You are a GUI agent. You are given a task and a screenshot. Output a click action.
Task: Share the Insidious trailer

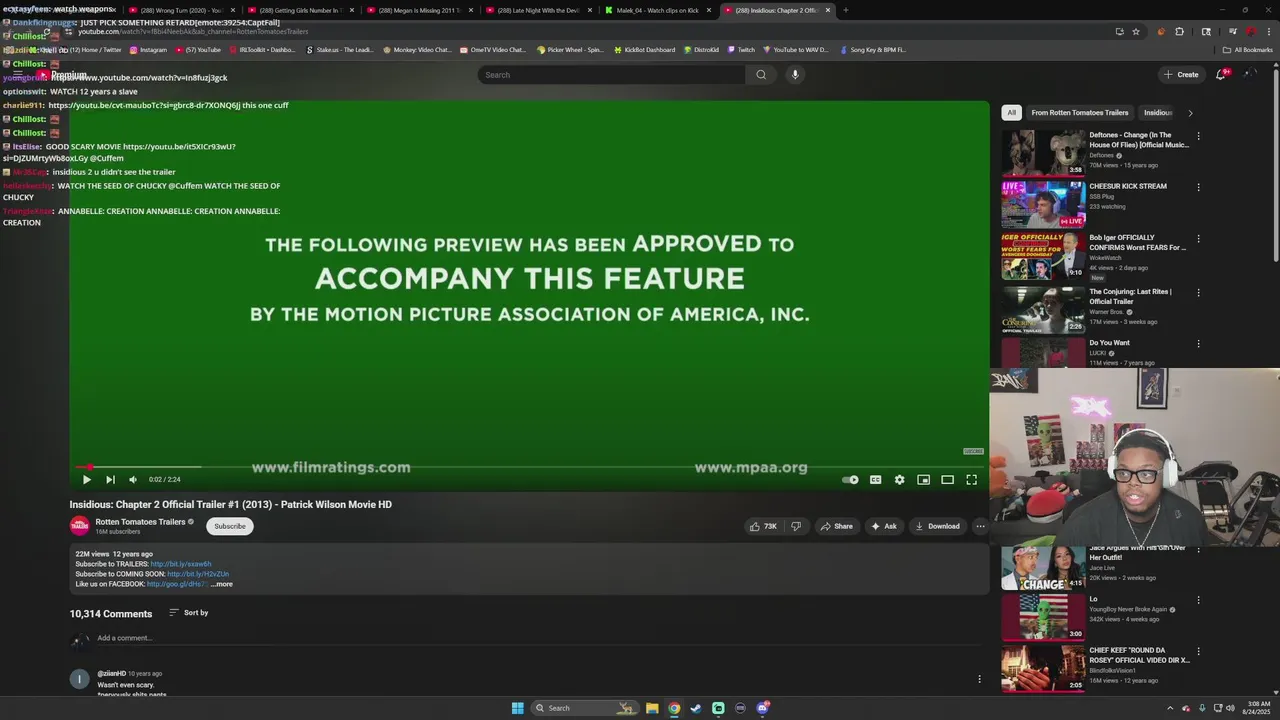(x=836, y=526)
